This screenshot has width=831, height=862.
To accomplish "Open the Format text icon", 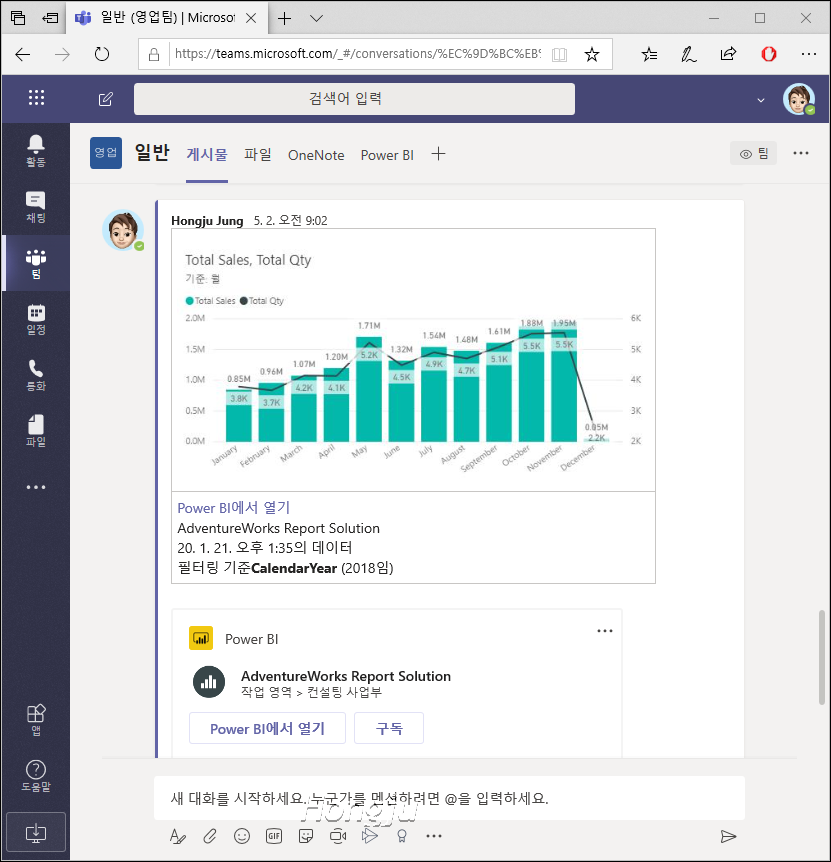I will coord(178,836).
